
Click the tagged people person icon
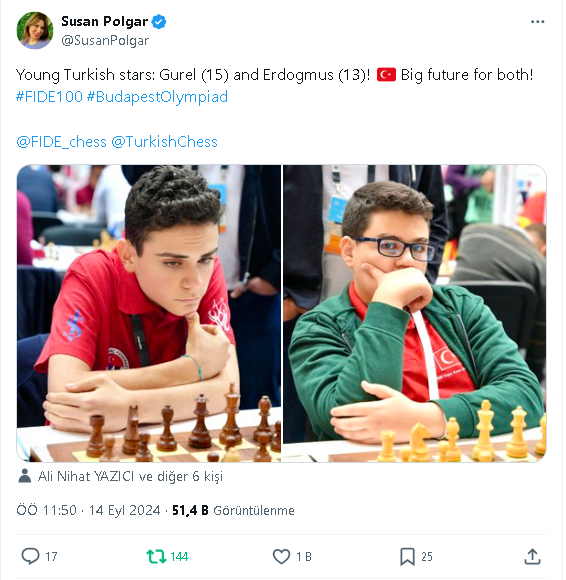25,476
